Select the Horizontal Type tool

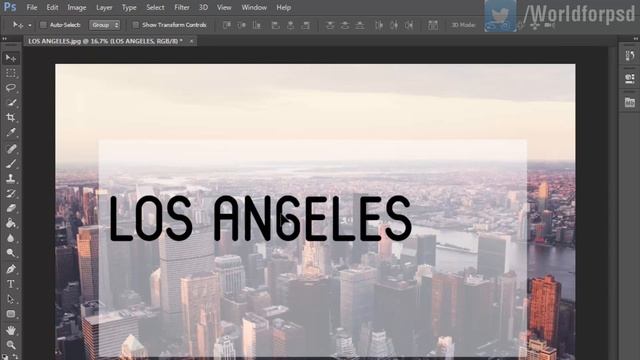pyautogui.click(x=11, y=284)
